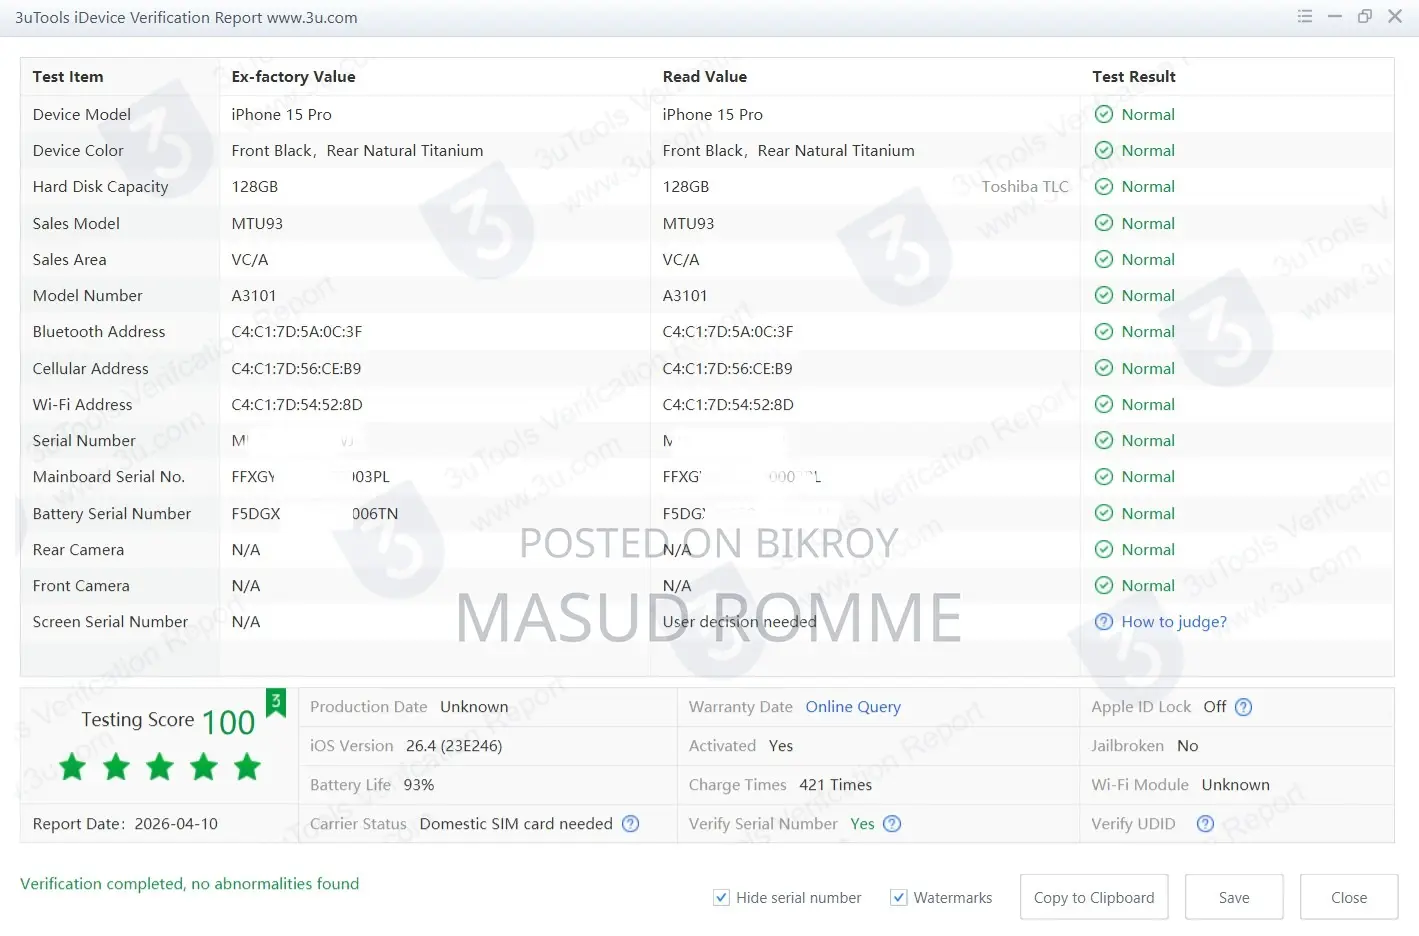
Task: Select the read Cellular address C4:C1:7D:56:CE:B9
Action: (728, 369)
